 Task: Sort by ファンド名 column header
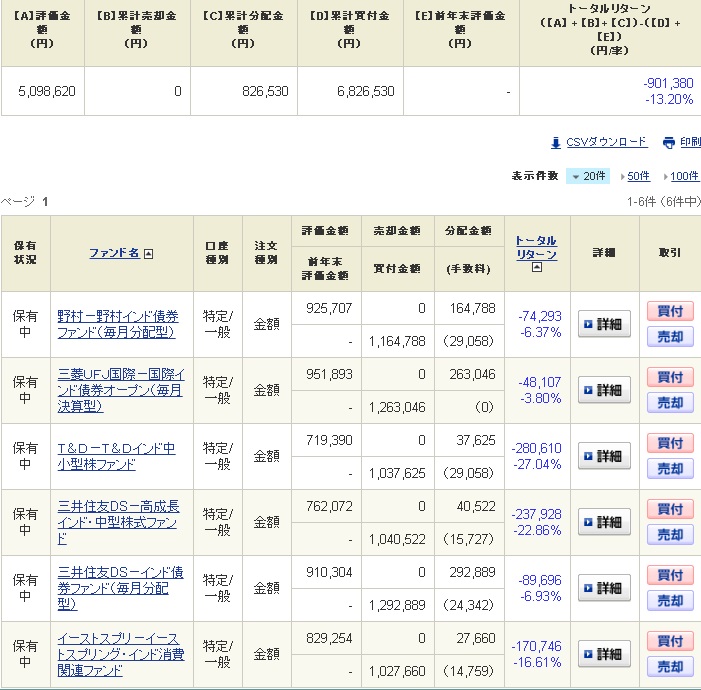pos(114,254)
